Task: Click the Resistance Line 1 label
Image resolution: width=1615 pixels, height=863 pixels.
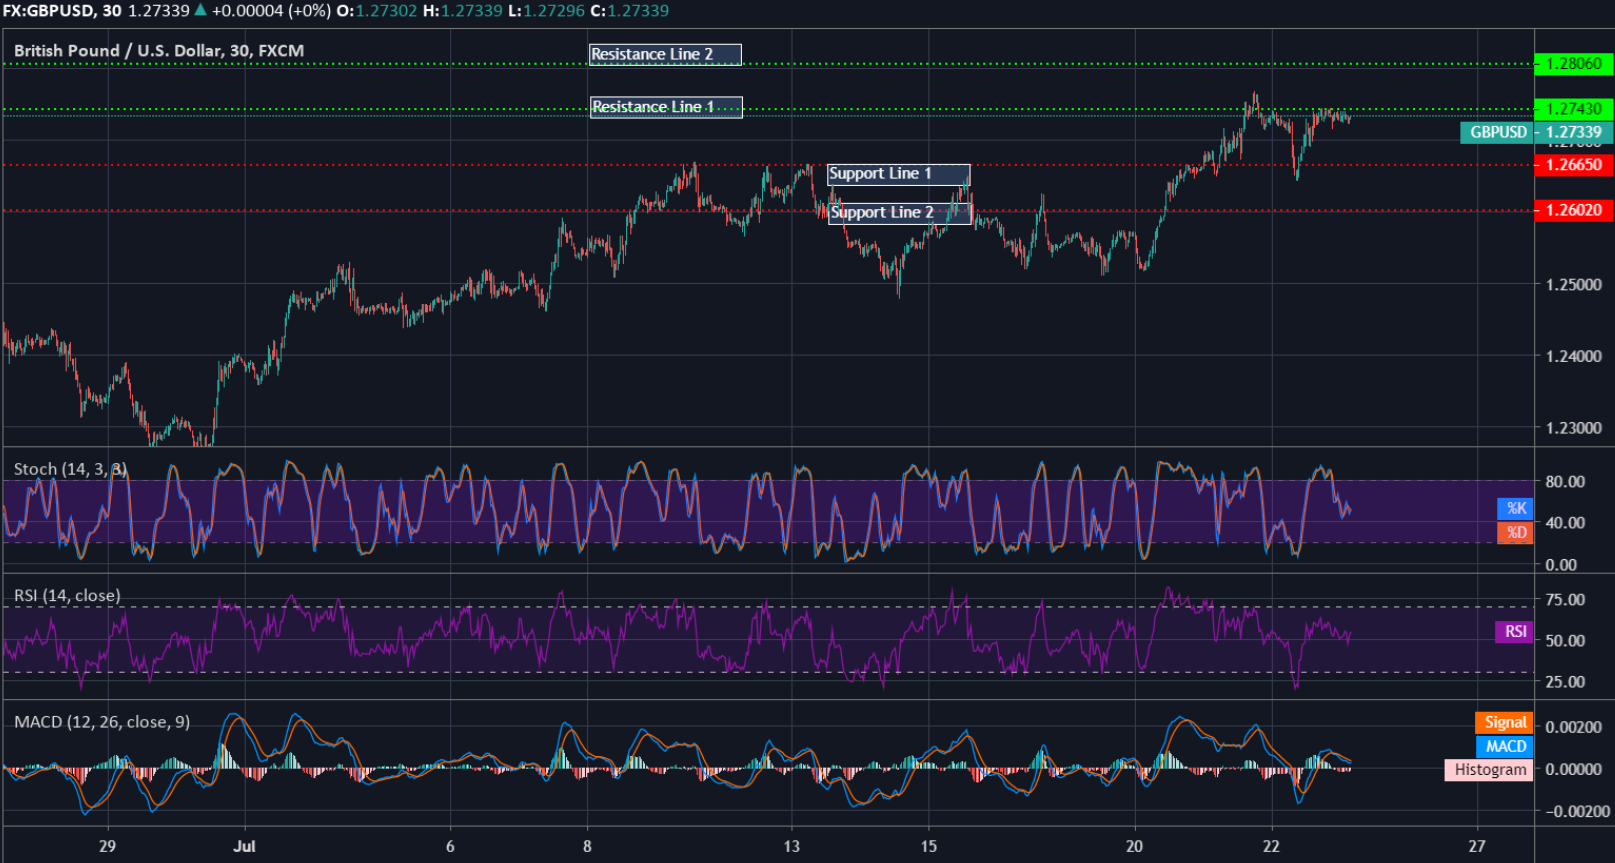Action: point(666,107)
